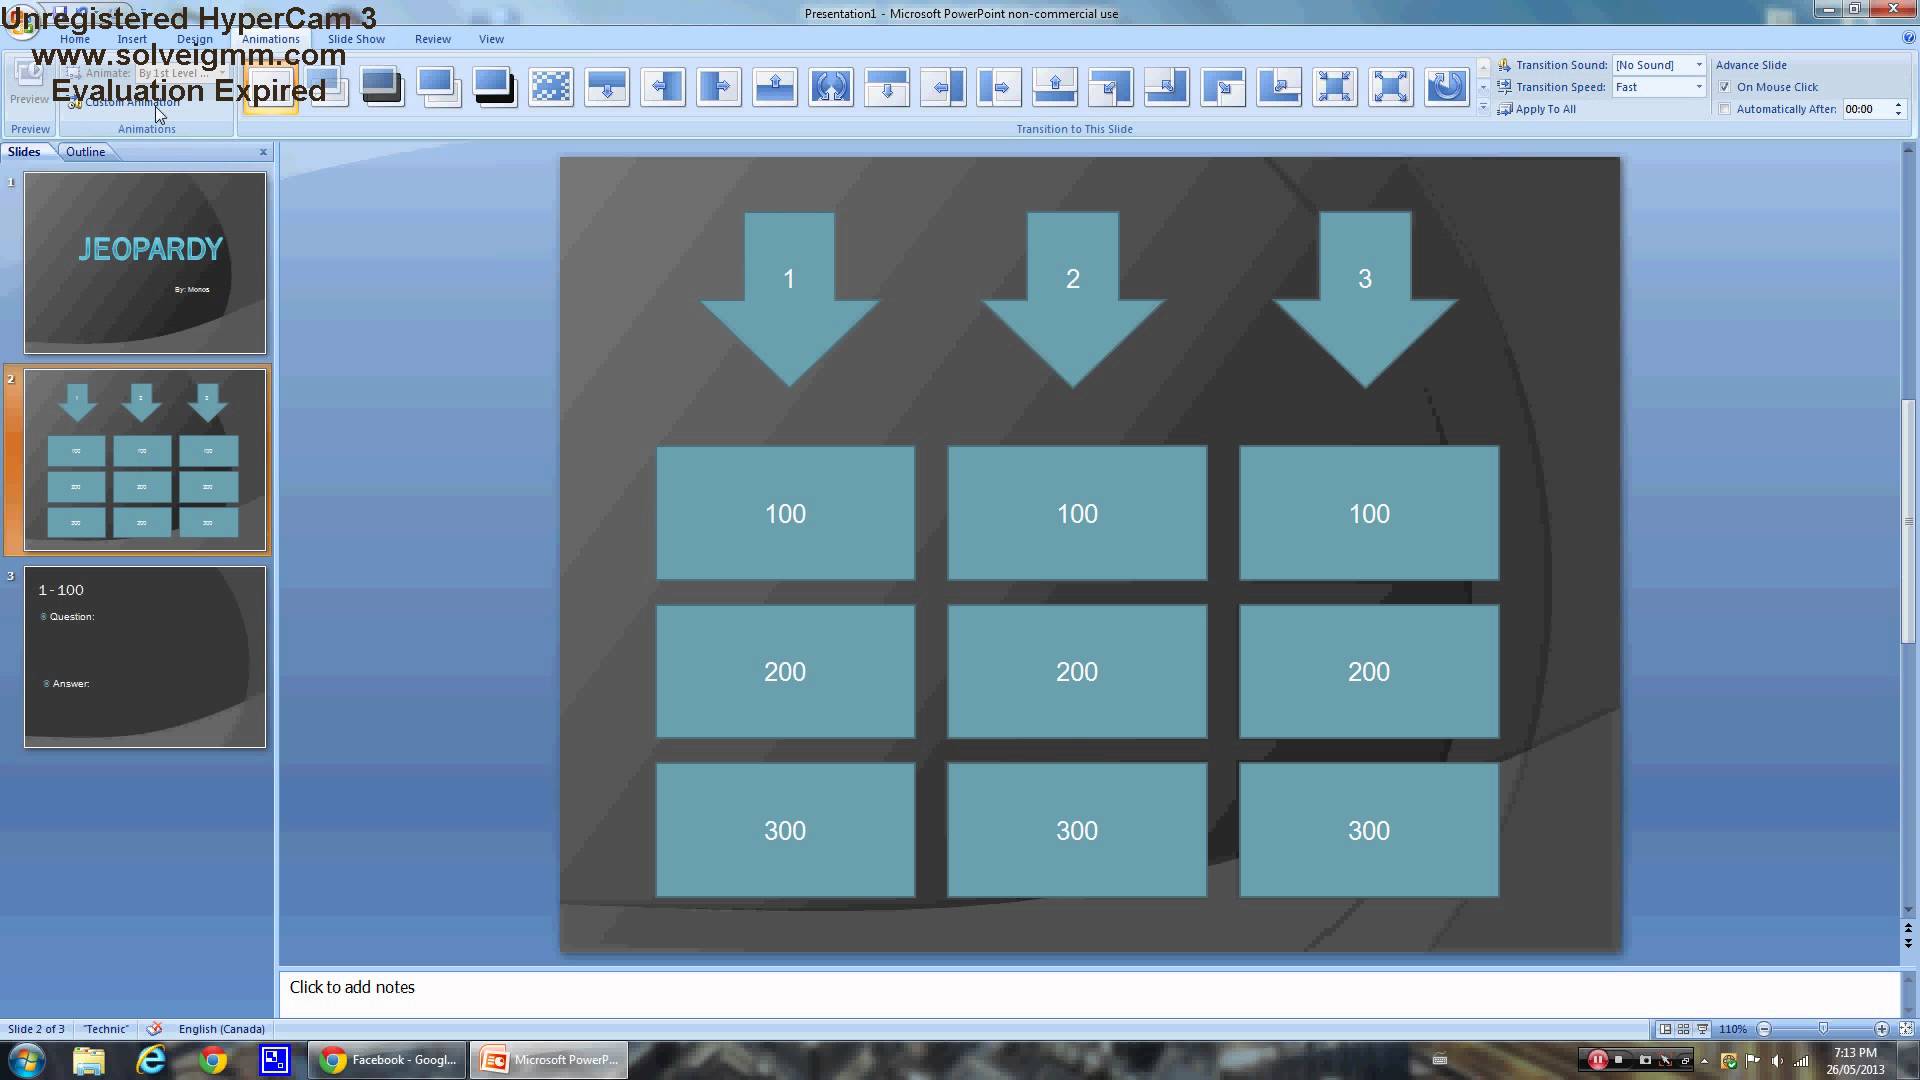Show hidden system tray icons
The height and width of the screenshot is (1080, 1920).
pos(1704,1061)
